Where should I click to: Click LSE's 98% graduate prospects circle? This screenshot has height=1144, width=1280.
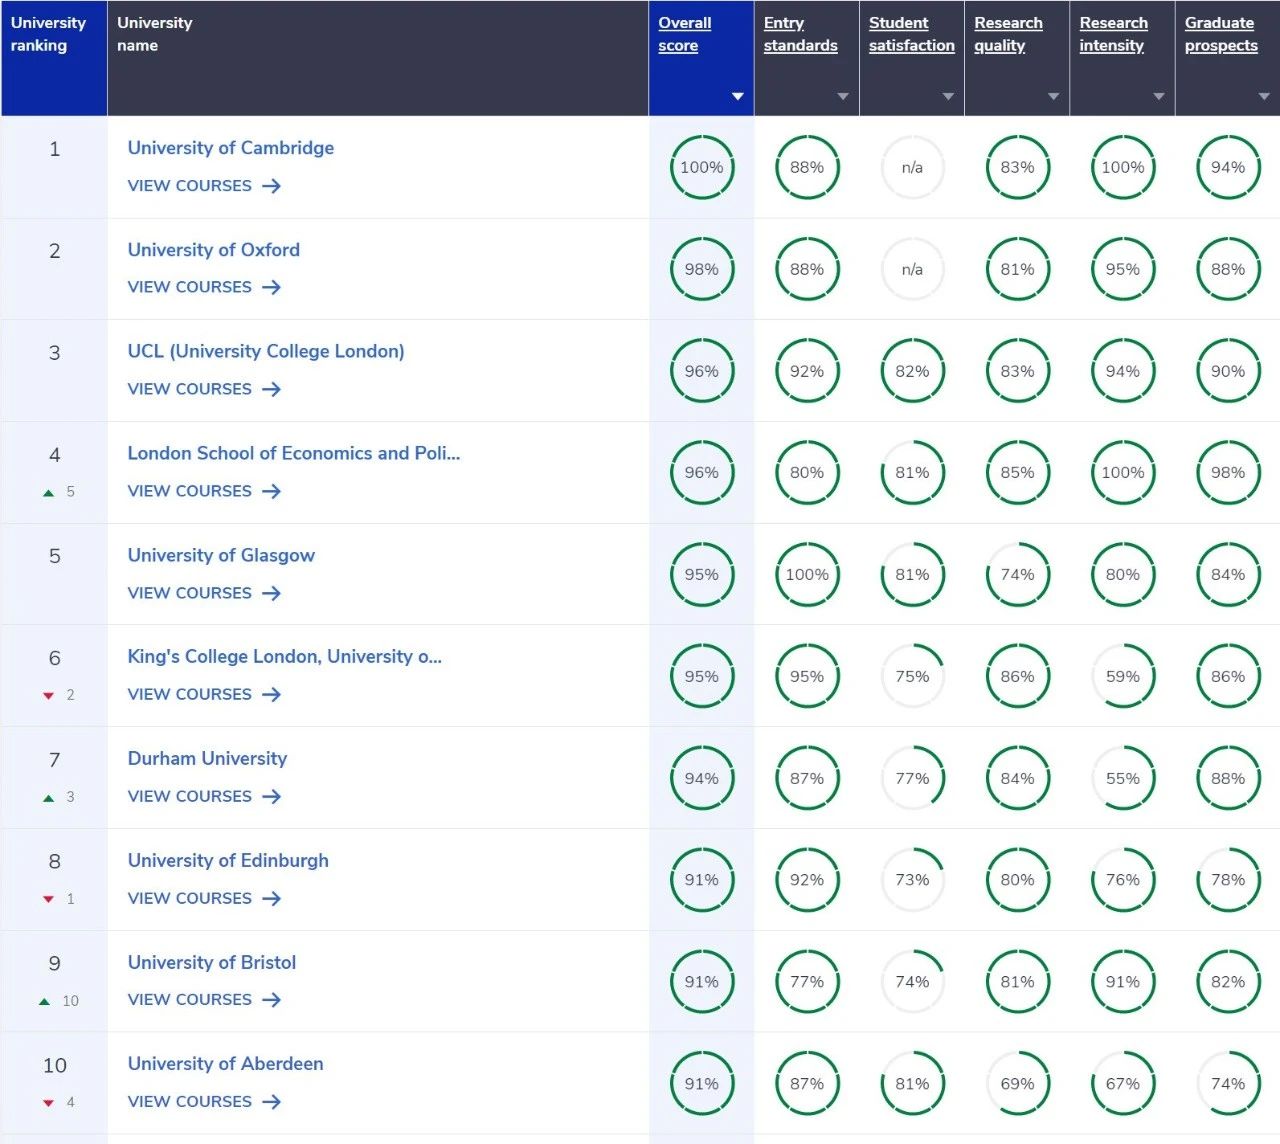tap(1227, 473)
